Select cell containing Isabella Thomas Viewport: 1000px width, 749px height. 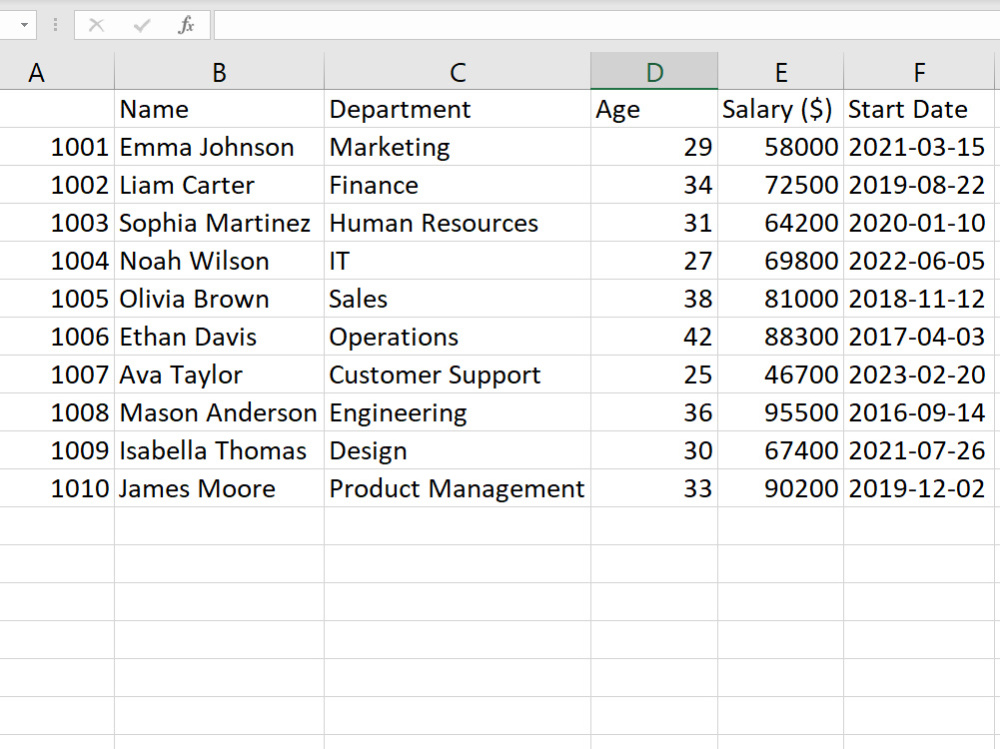coord(219,450)
